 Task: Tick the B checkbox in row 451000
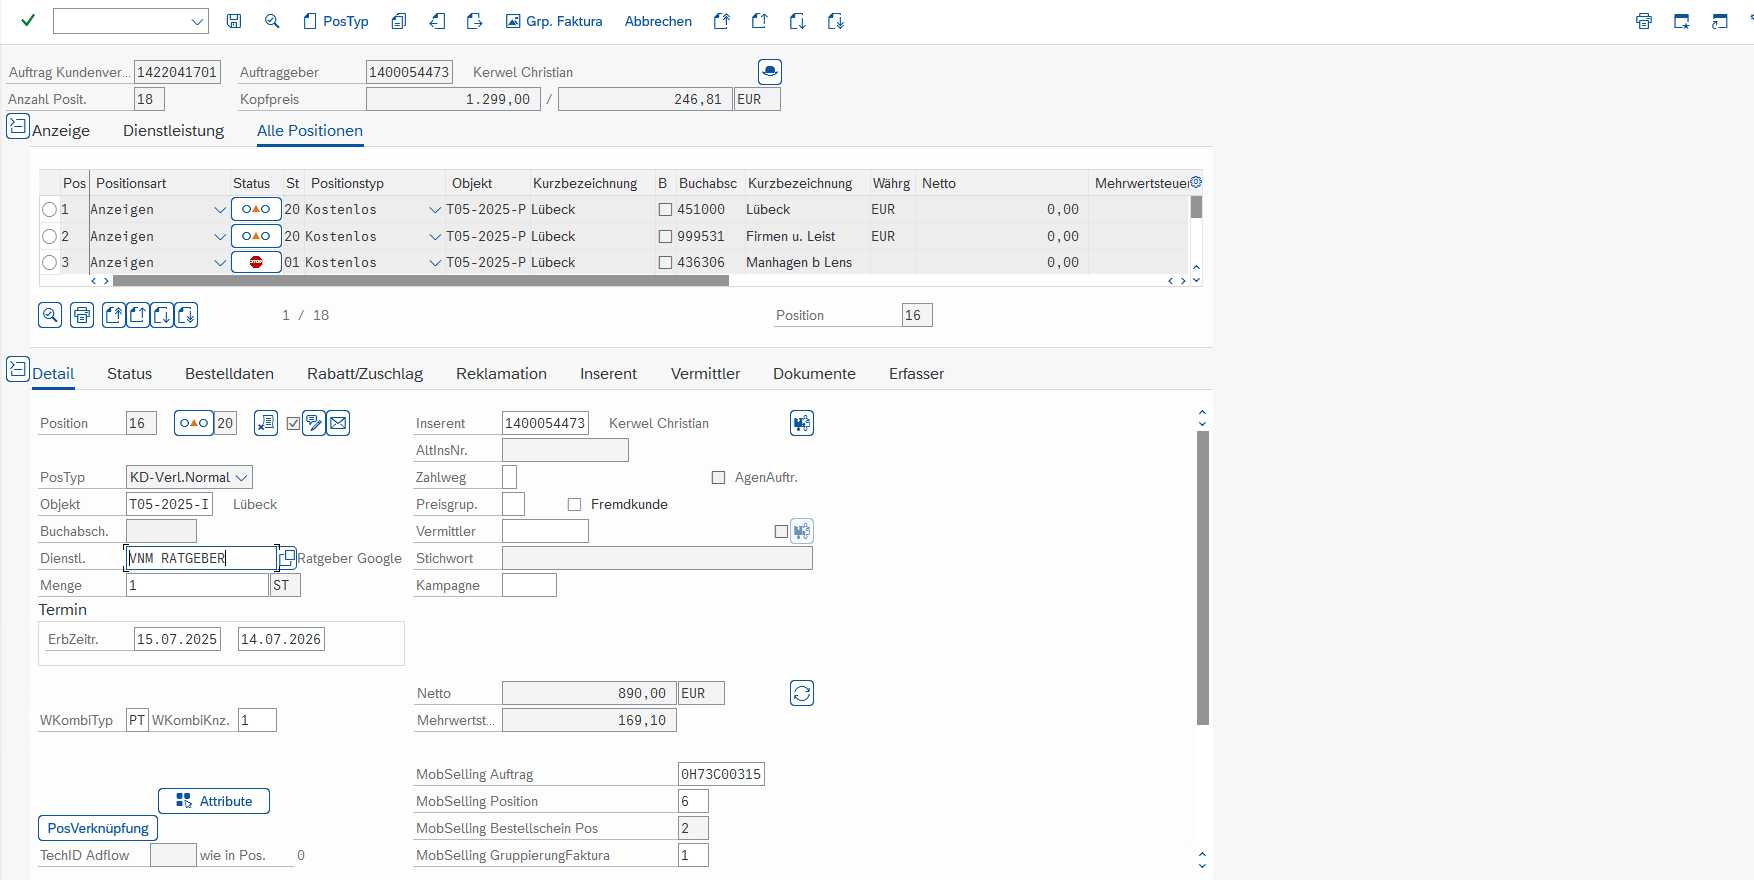(x=665, y=210)
